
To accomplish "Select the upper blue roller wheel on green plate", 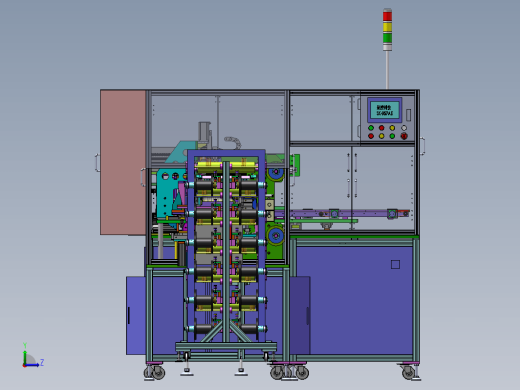I will [276, 173].
